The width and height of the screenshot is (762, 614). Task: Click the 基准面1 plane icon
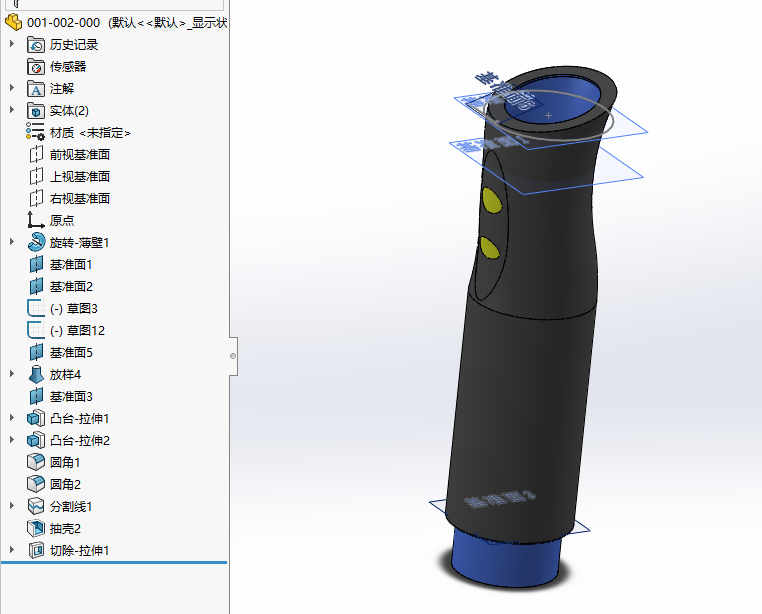coord(36,264)
